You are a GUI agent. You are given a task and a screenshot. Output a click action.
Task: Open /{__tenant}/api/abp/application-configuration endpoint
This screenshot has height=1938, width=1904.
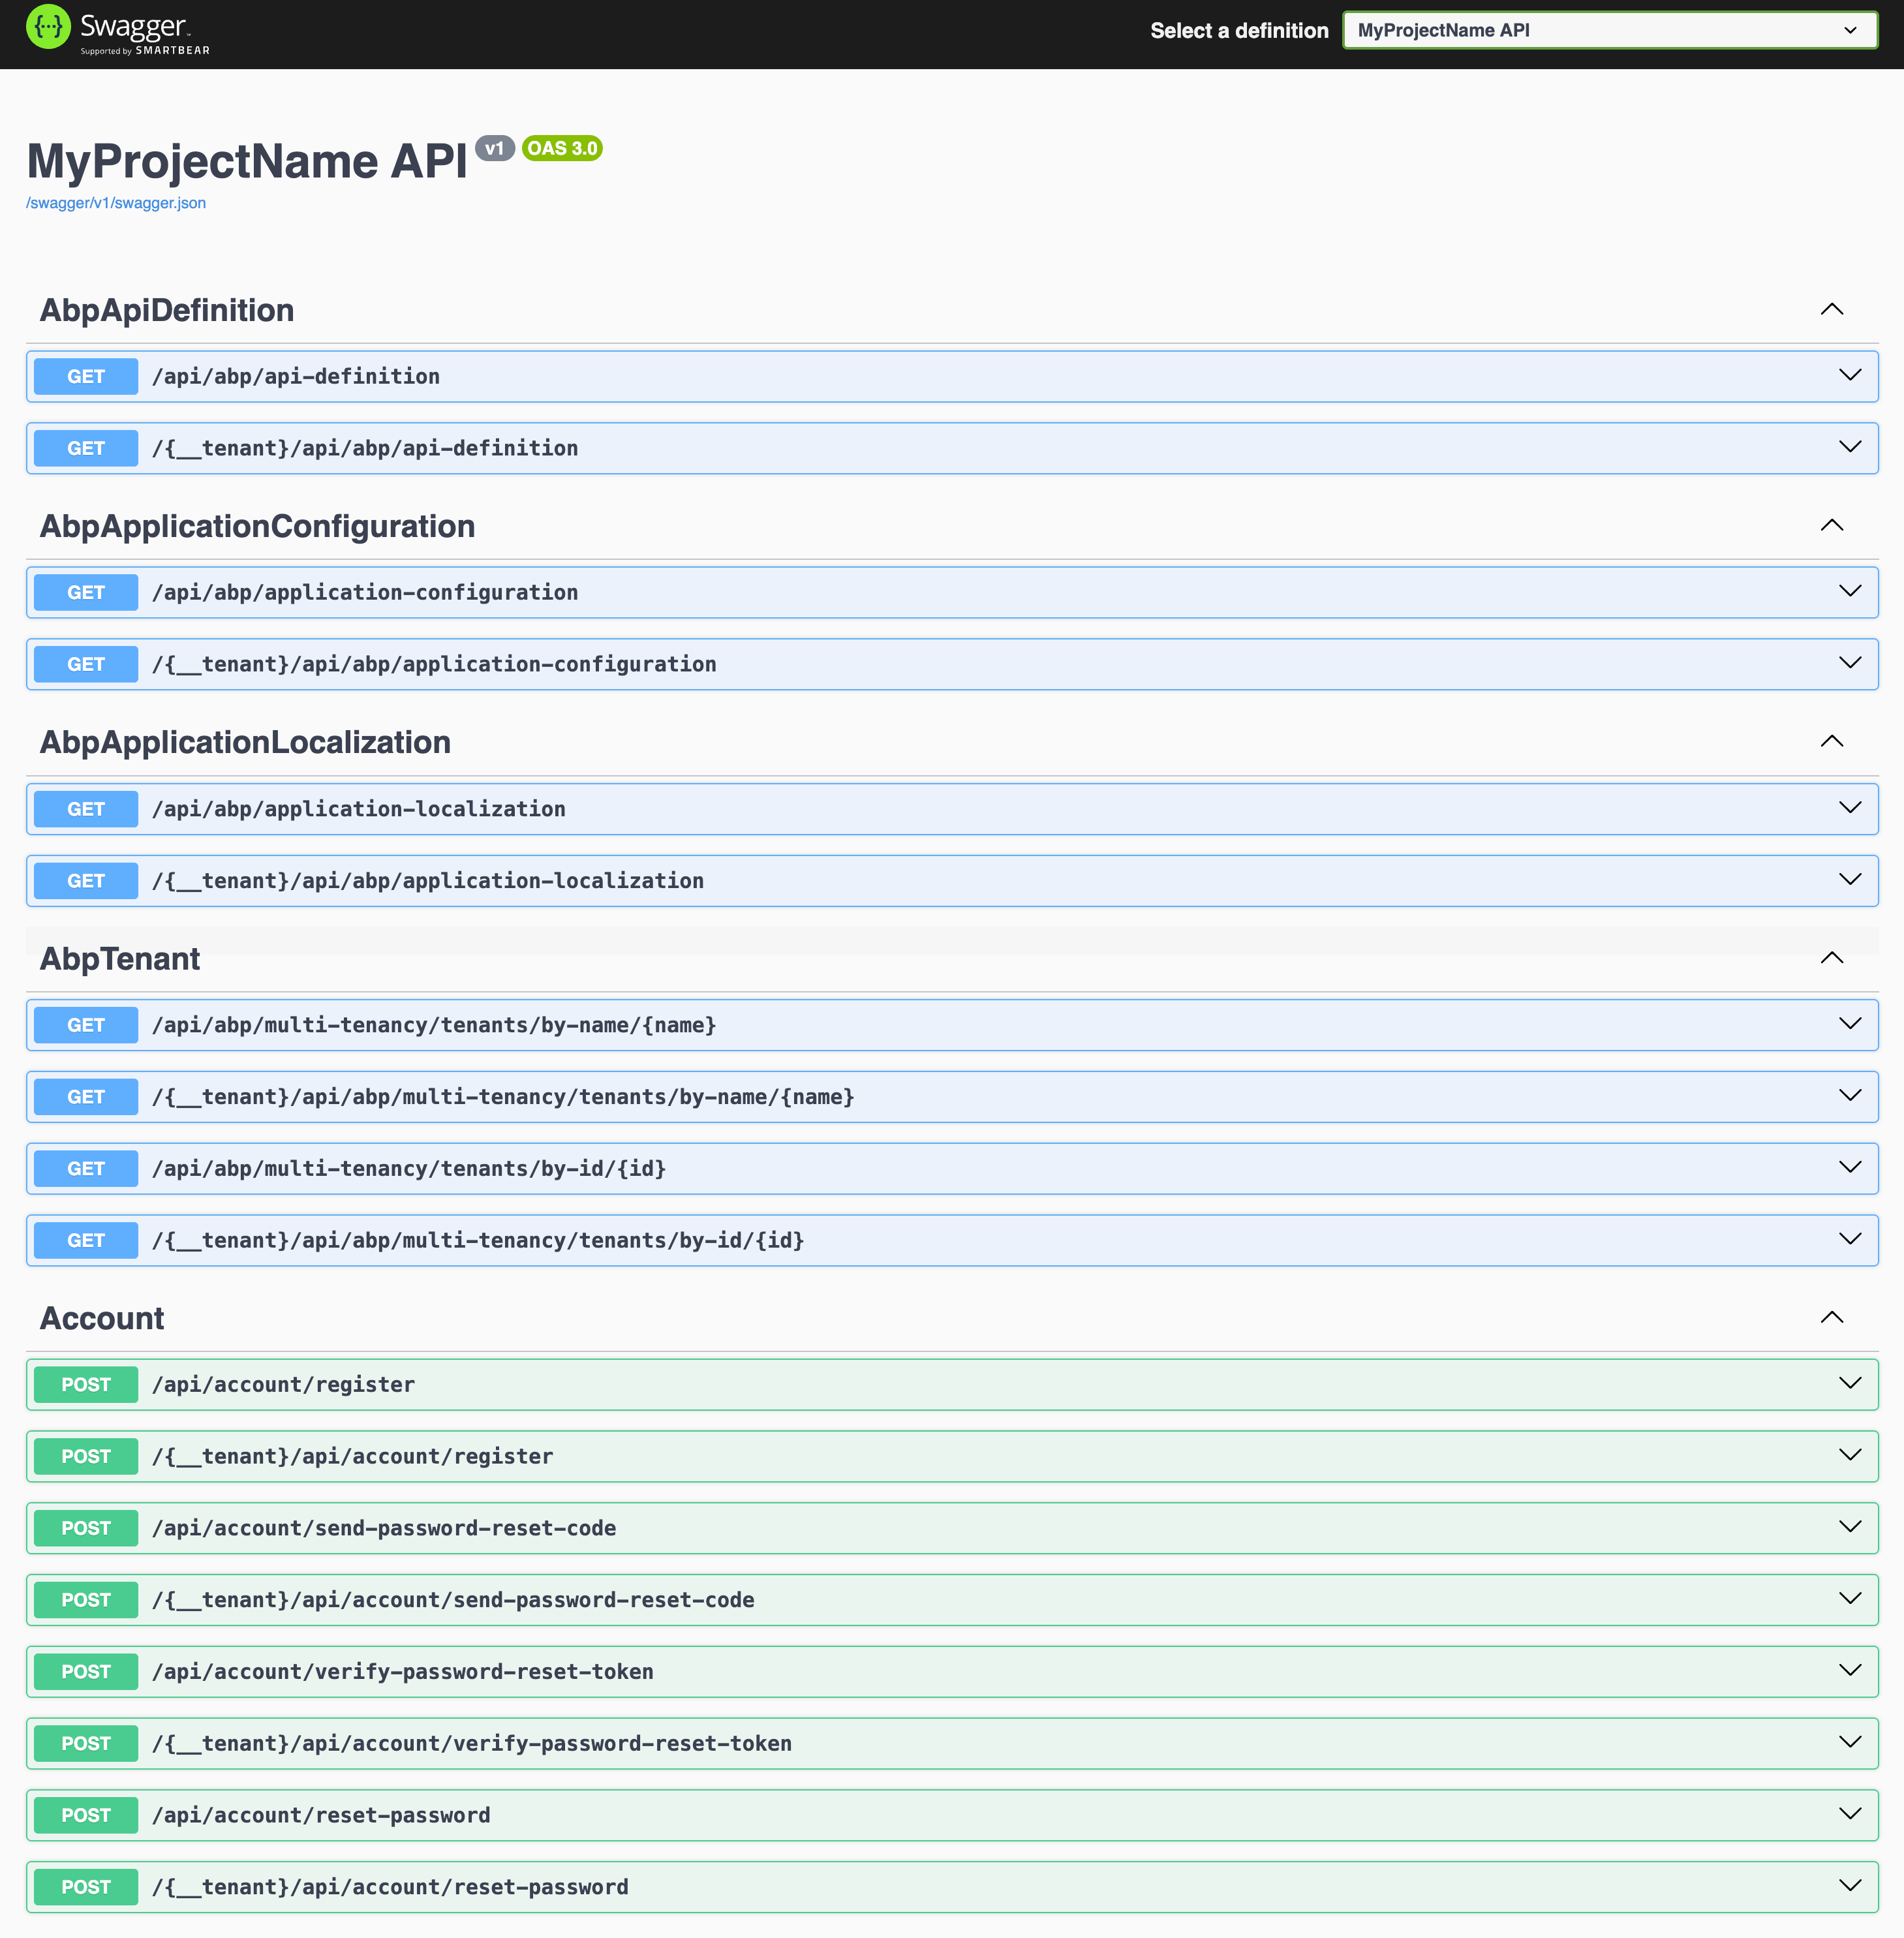tap(434, 664)
